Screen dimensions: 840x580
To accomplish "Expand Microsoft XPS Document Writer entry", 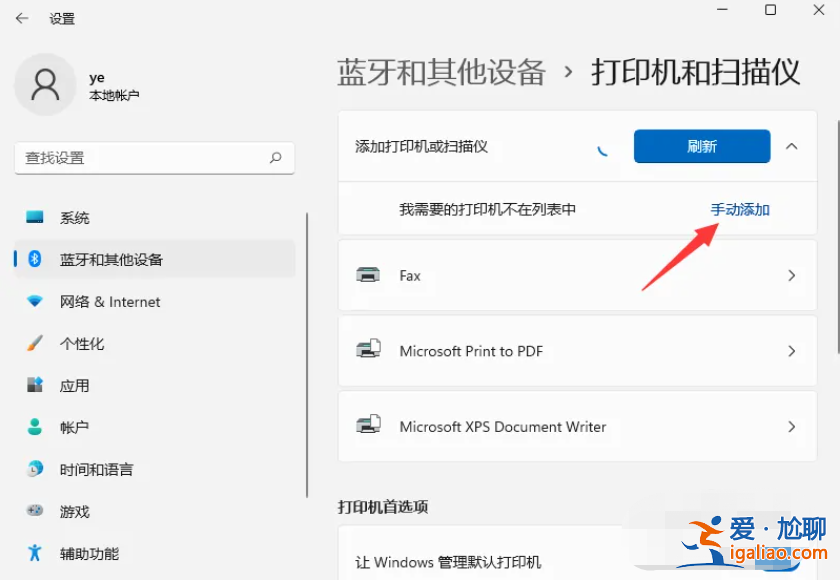I will tap(791, 426).
